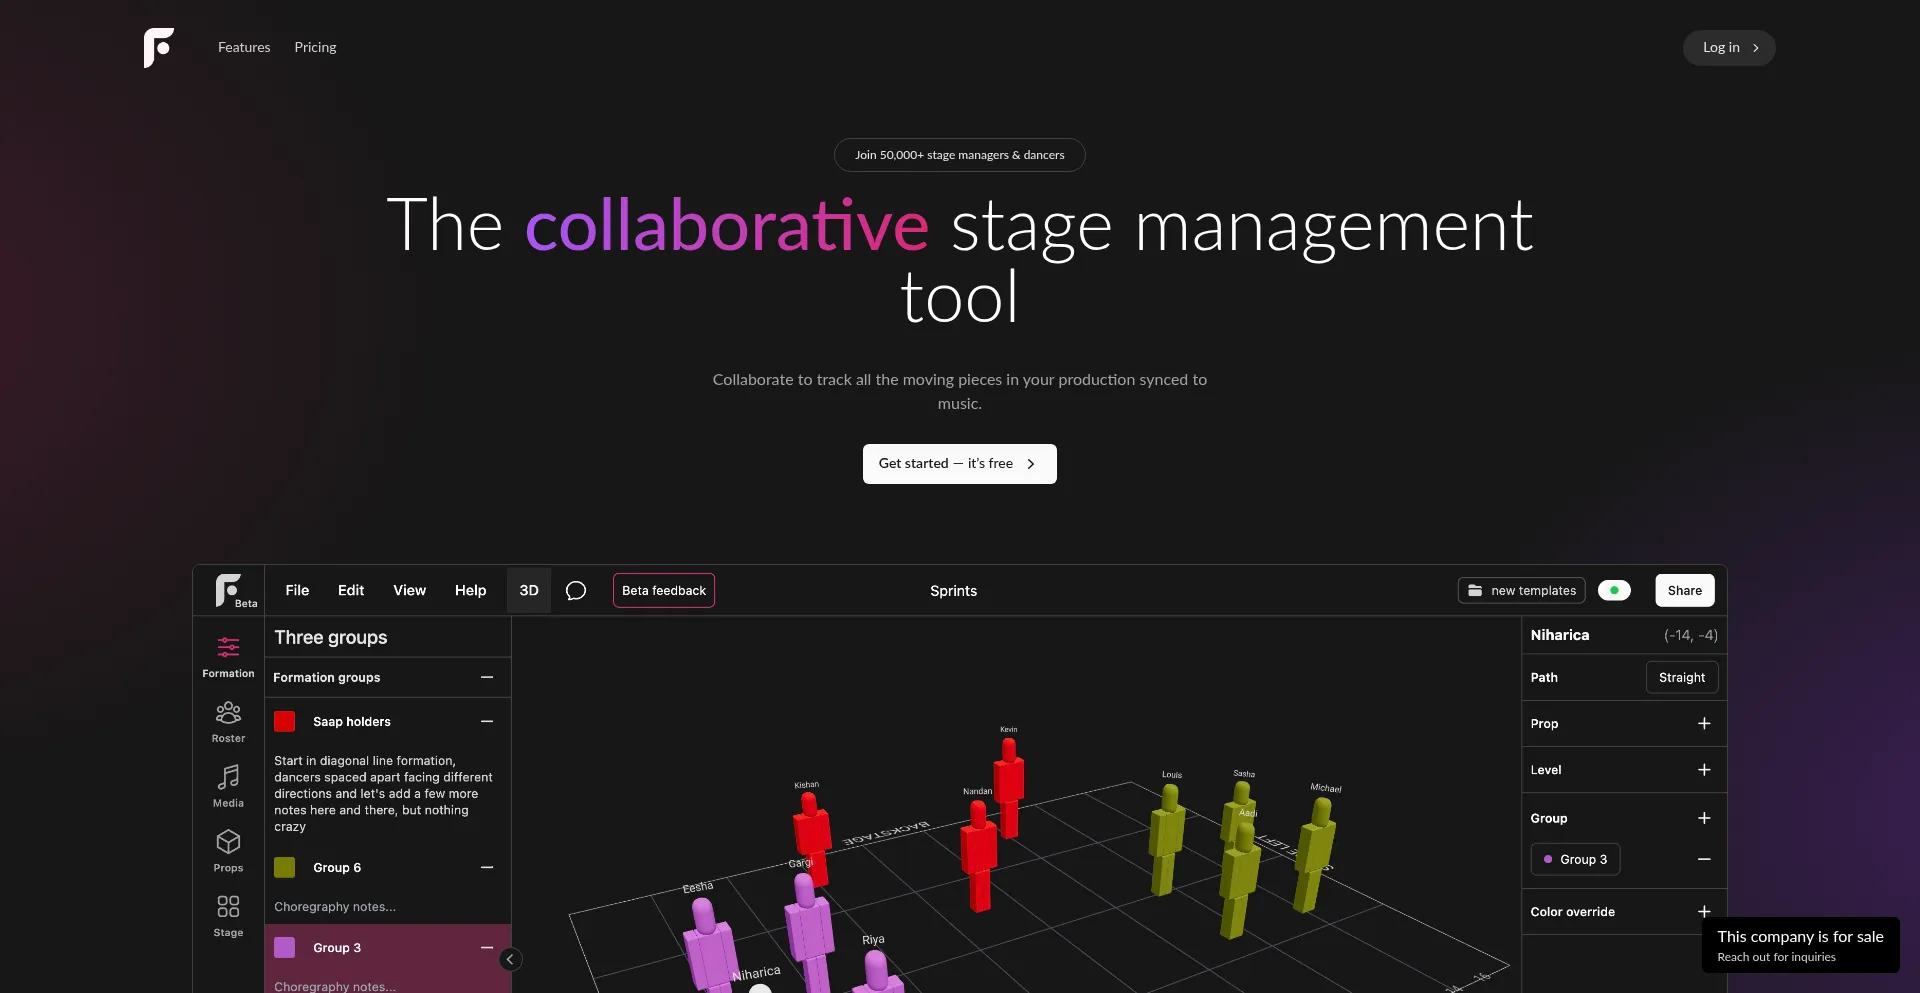This screenshot has height=993, width=1920.
Task: Open the Media sidebar panel
Action: pos(228,787)
